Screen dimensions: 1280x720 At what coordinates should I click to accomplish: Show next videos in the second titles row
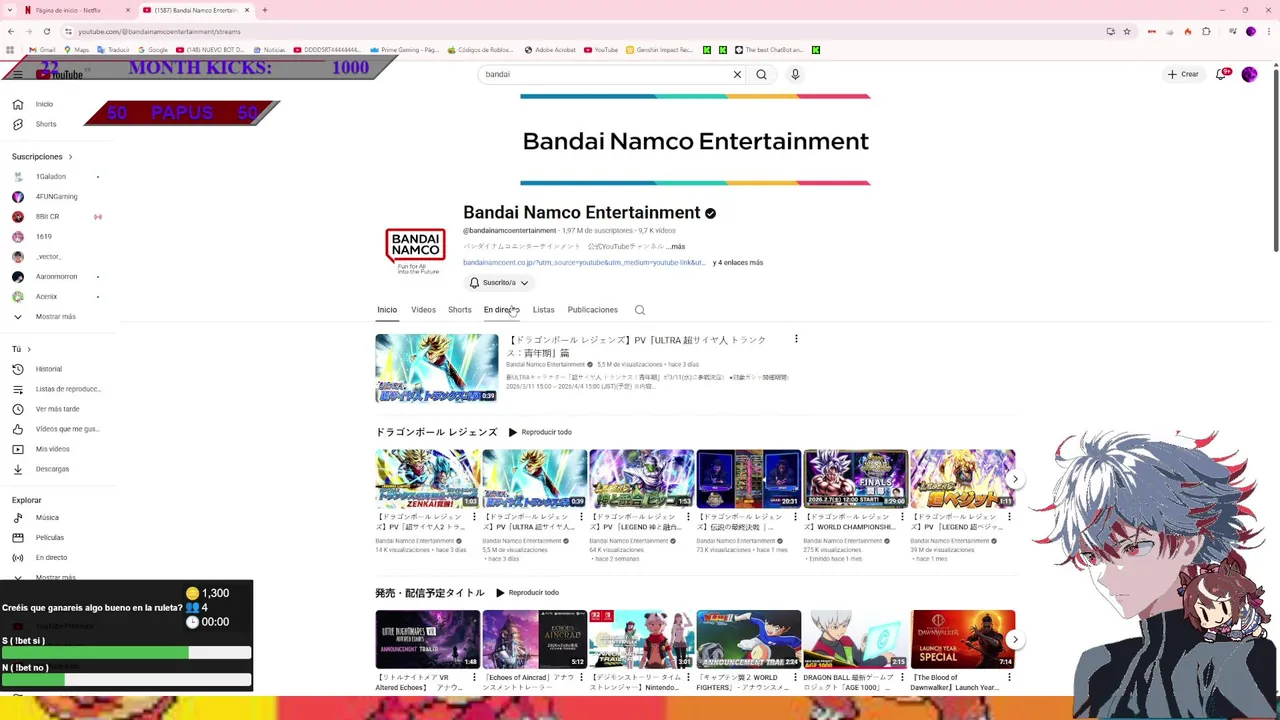1015,640
